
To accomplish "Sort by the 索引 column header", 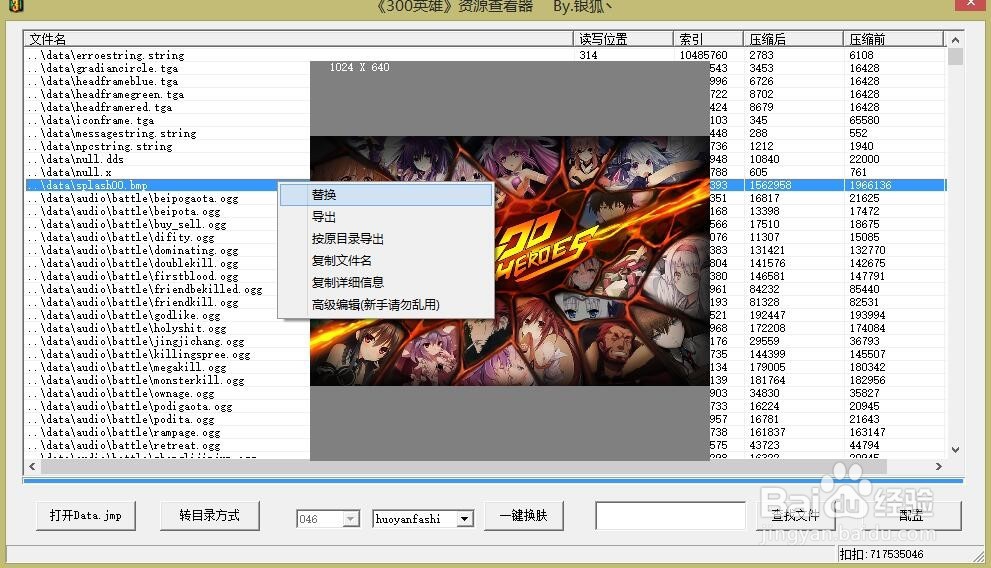I will (x=708, y=39).
